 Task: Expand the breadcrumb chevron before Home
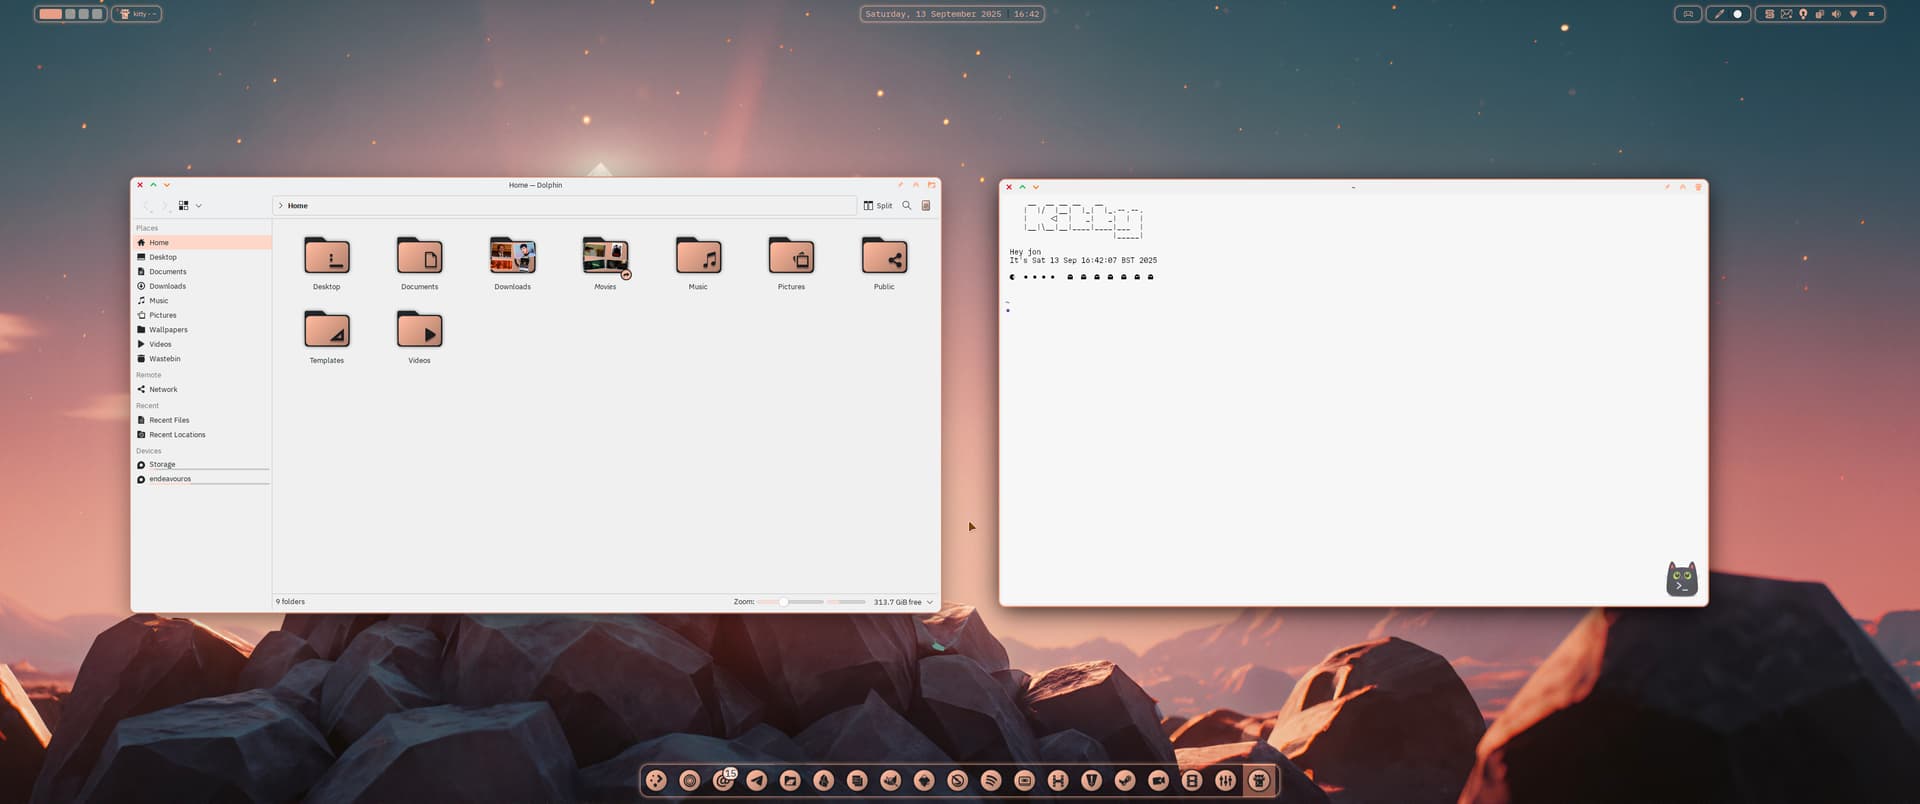281,206
